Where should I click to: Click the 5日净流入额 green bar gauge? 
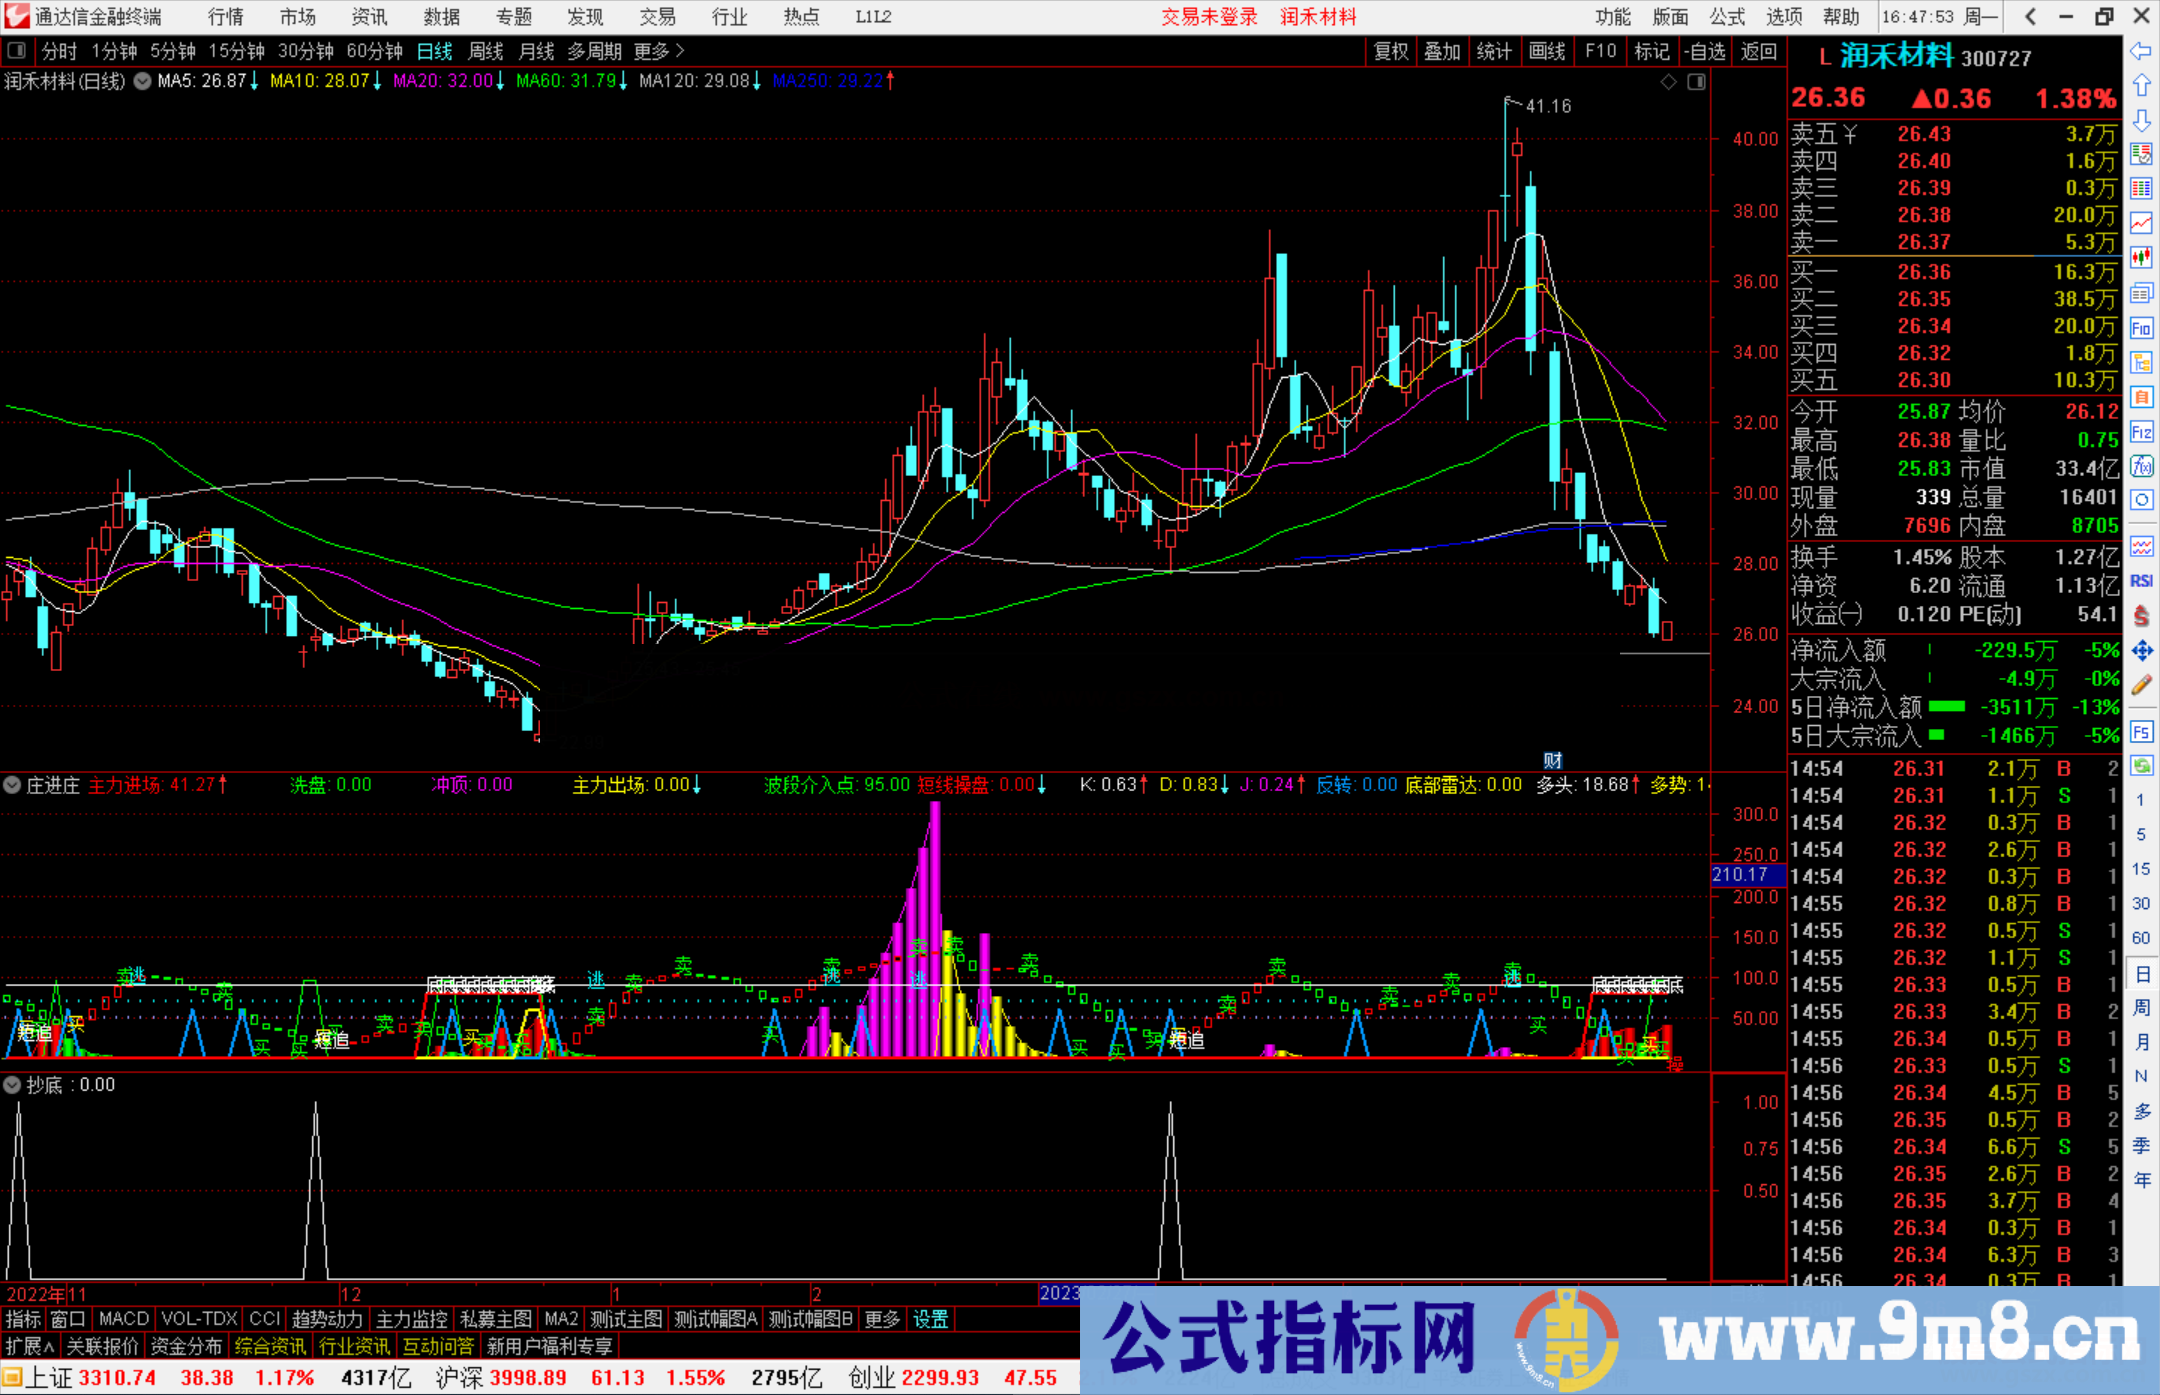point(1948,707)
